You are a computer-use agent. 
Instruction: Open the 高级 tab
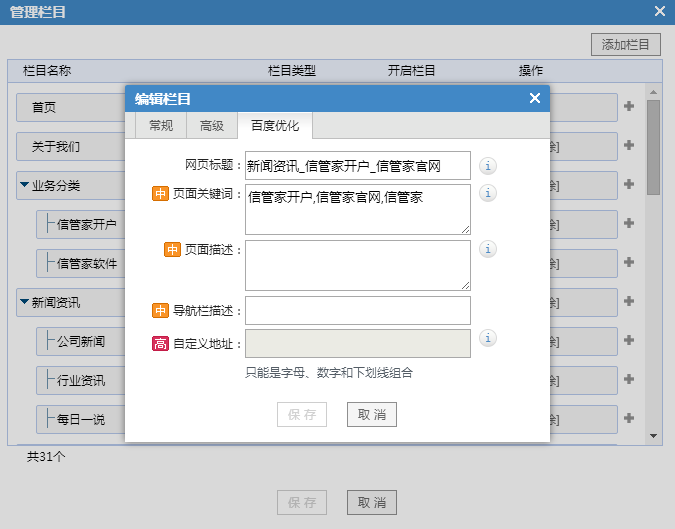[212, 126]
